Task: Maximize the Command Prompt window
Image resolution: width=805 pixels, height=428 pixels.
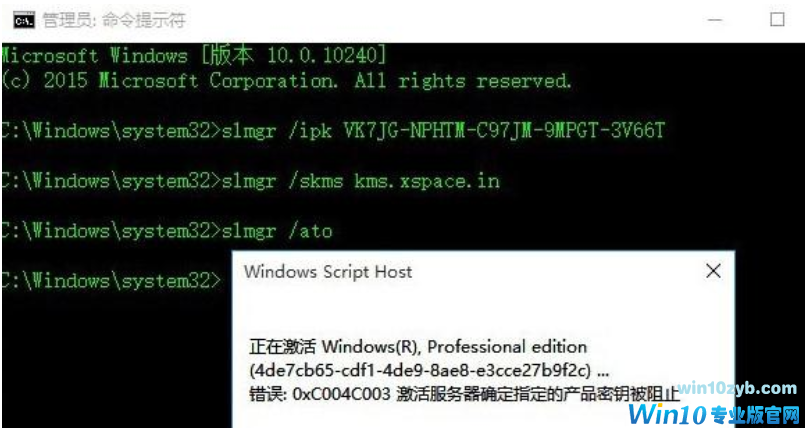Action: 777,20
